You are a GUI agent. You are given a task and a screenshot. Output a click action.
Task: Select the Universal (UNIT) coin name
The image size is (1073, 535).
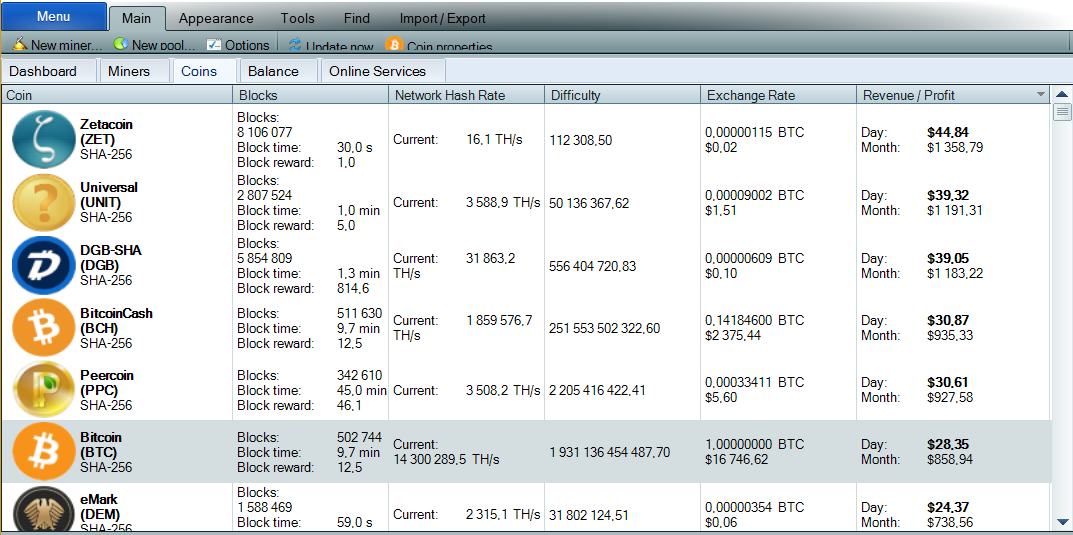tap(109, 195)
